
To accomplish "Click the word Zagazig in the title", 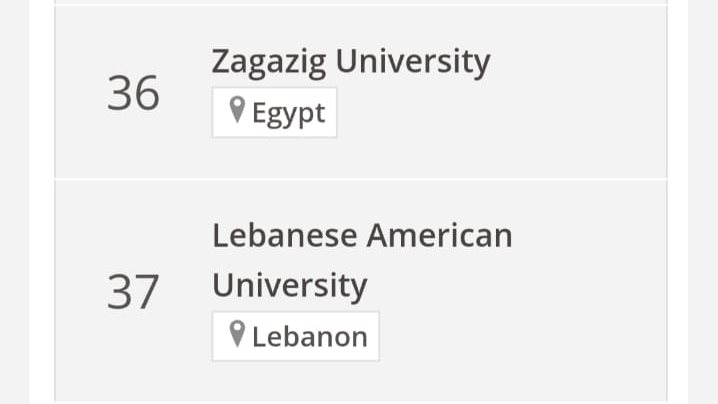I will 269,63.
